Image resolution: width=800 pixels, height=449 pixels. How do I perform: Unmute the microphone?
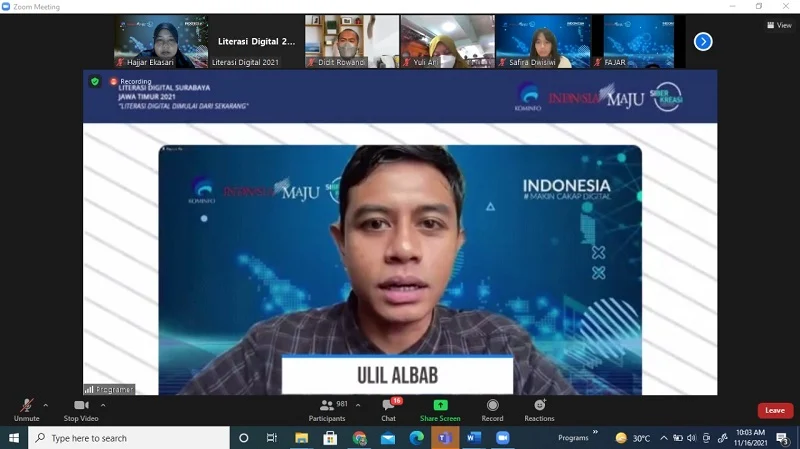[x=27, y=410]
